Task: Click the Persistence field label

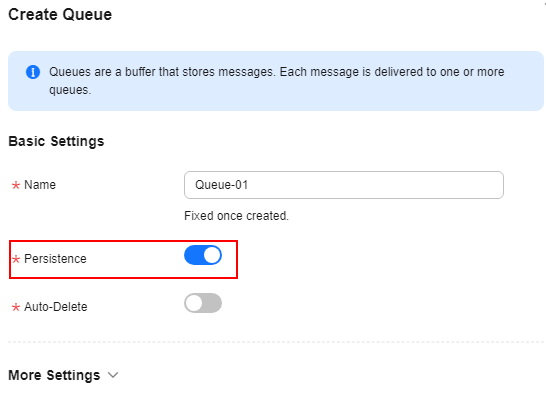Action: (x=55, y=259)
